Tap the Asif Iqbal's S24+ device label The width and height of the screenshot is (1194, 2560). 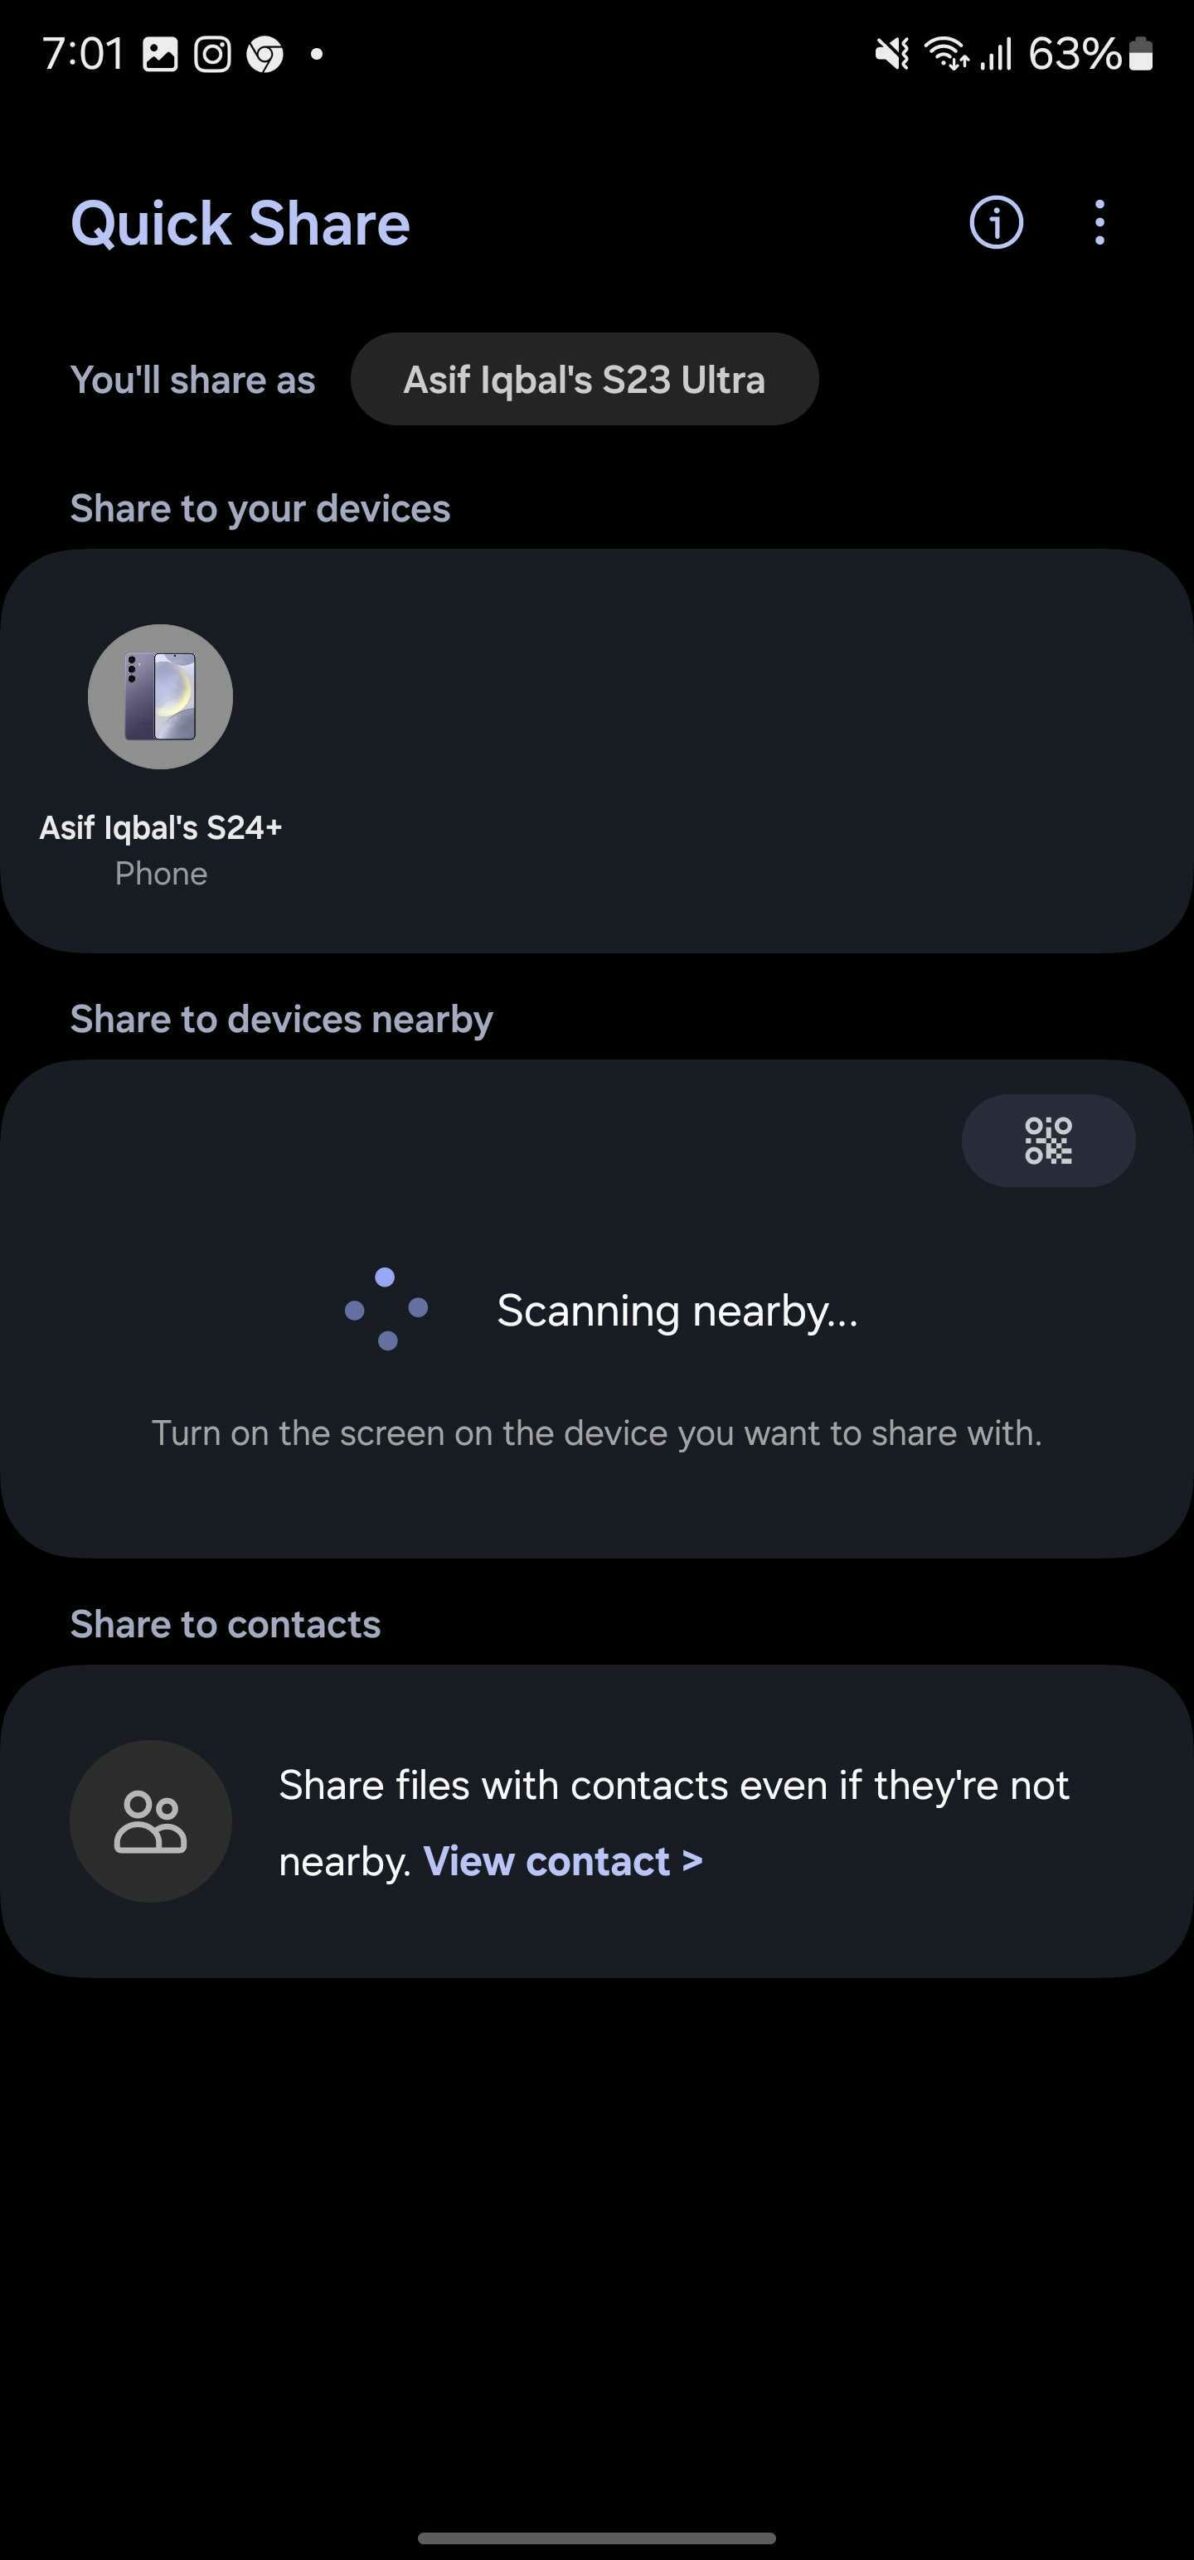coord(161,827)
